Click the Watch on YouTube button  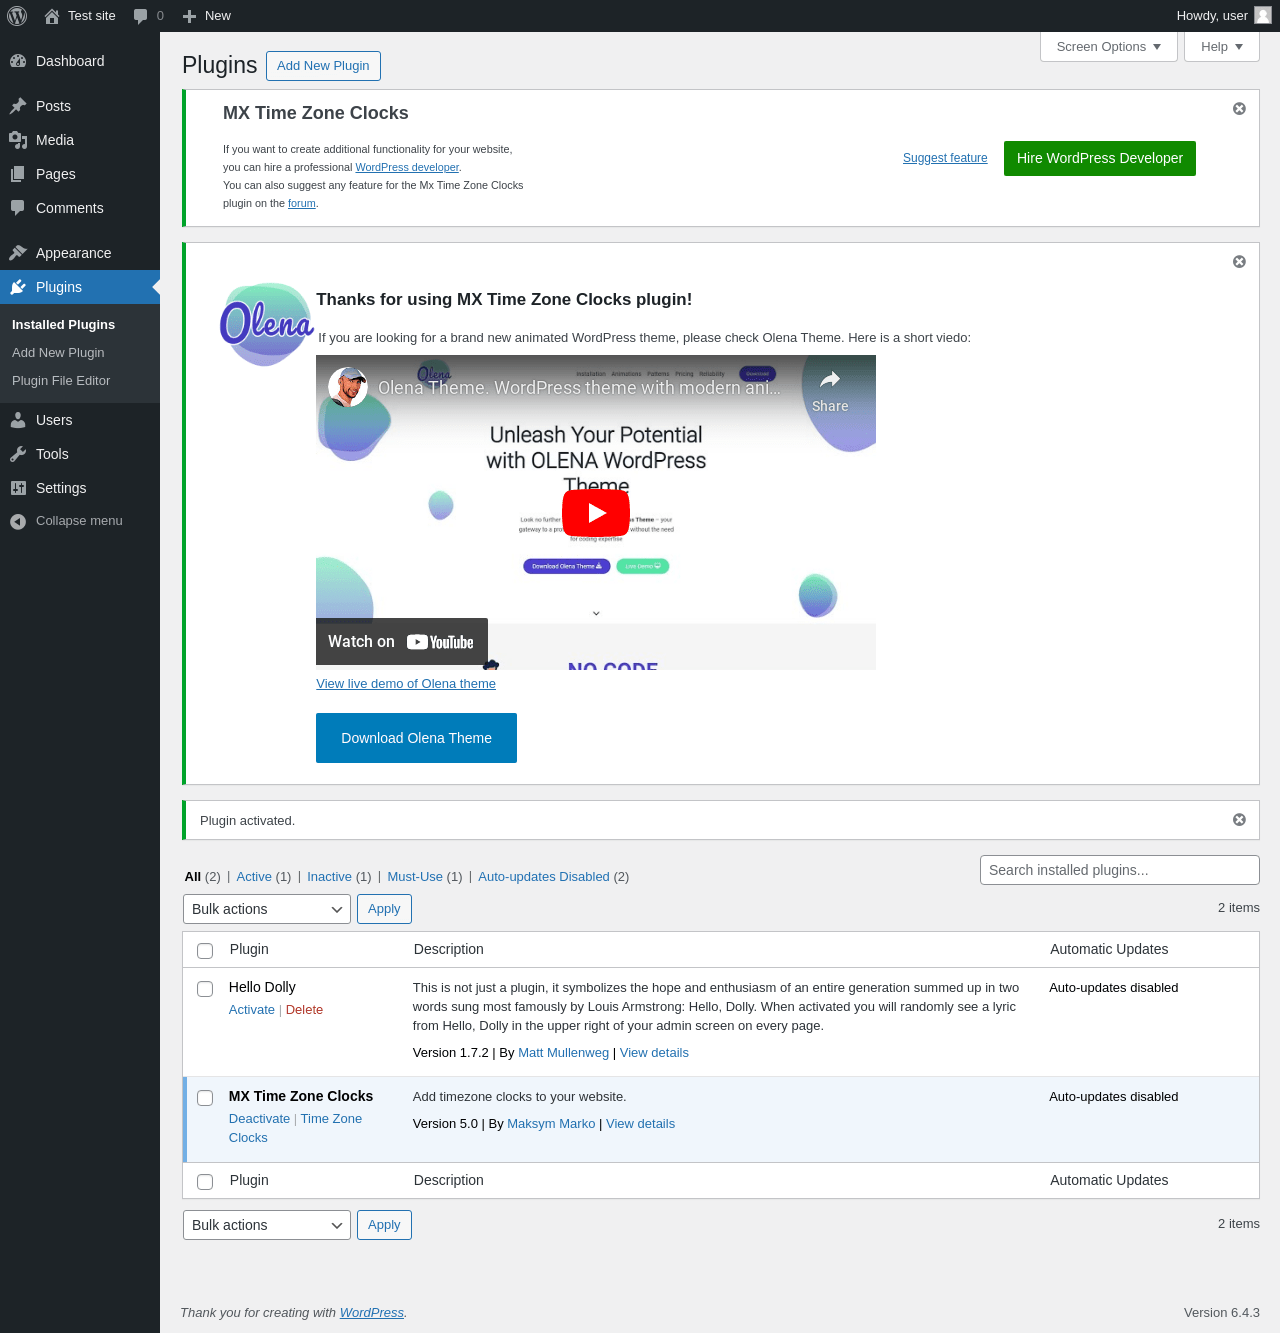pos(402,642)
